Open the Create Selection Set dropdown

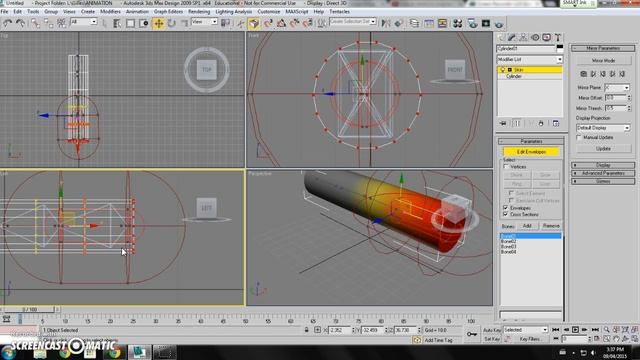pos(353,21)
